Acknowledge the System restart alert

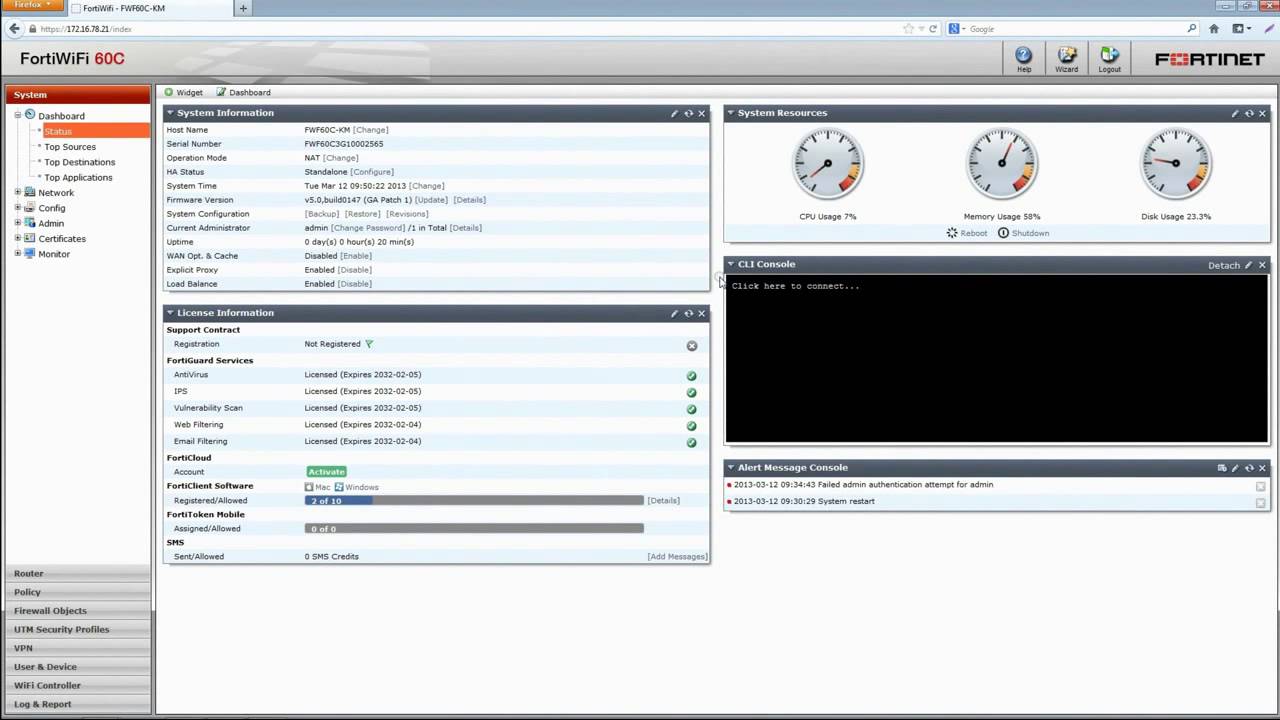(x=1260, y=502)
